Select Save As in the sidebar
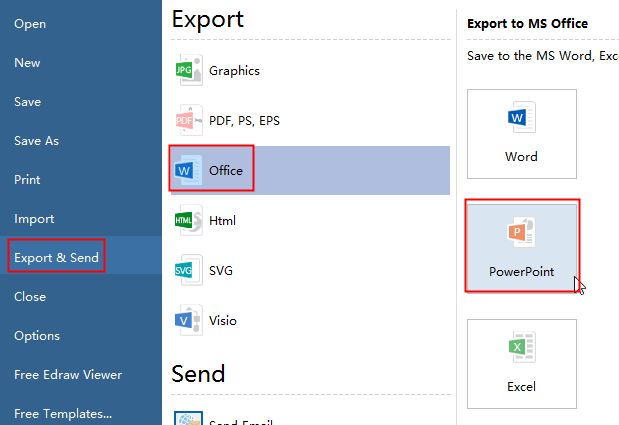This screenshot has width=619, height=425. 36,141
